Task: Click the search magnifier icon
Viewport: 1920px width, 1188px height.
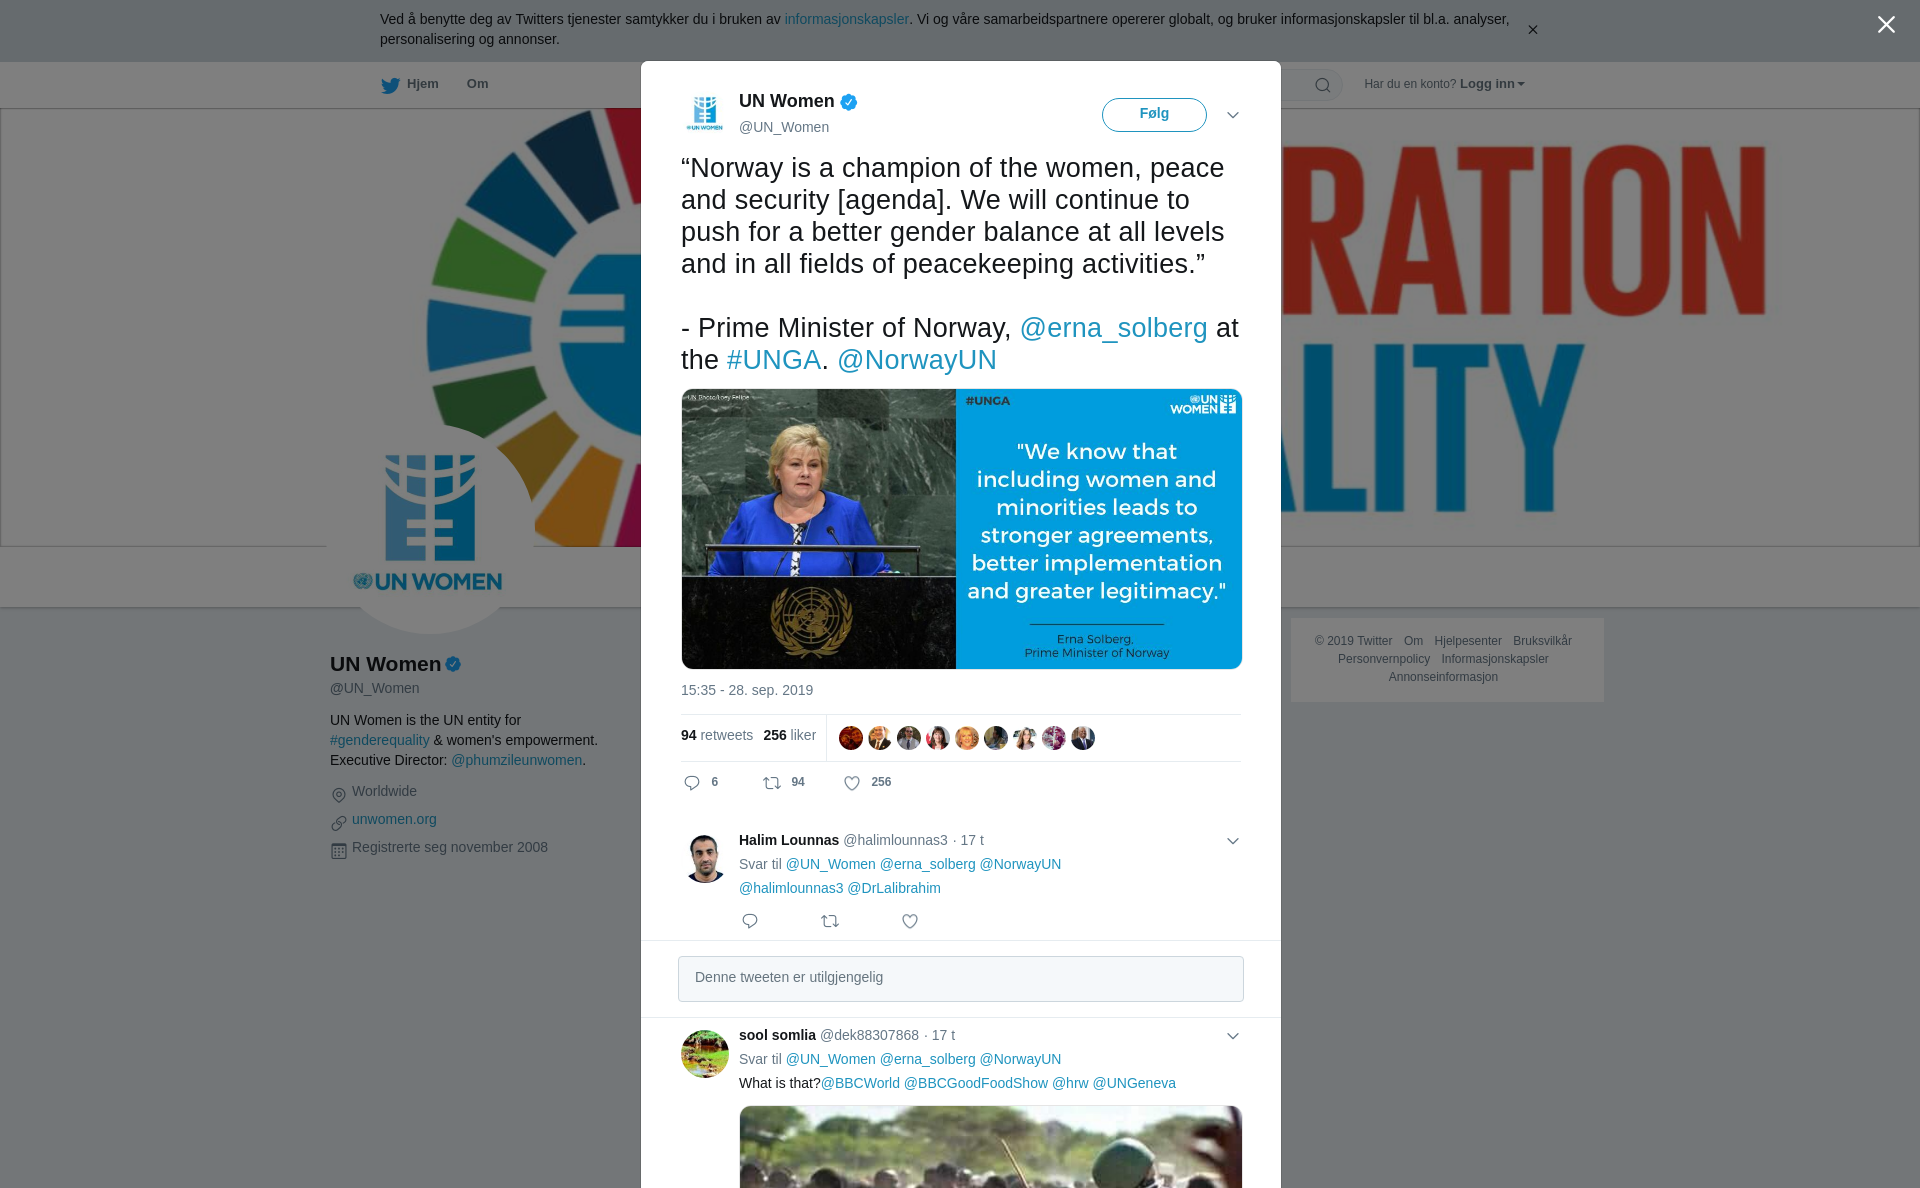Action: click(x=1323, y=85)
